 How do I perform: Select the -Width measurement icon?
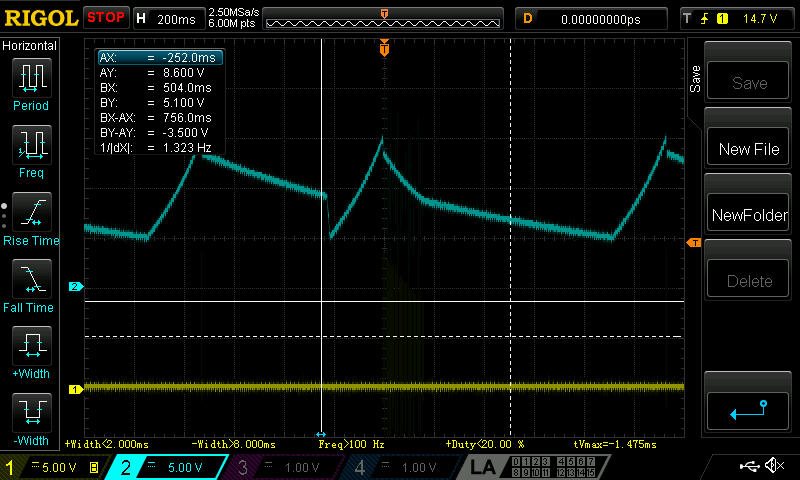[x=32, y=413]
